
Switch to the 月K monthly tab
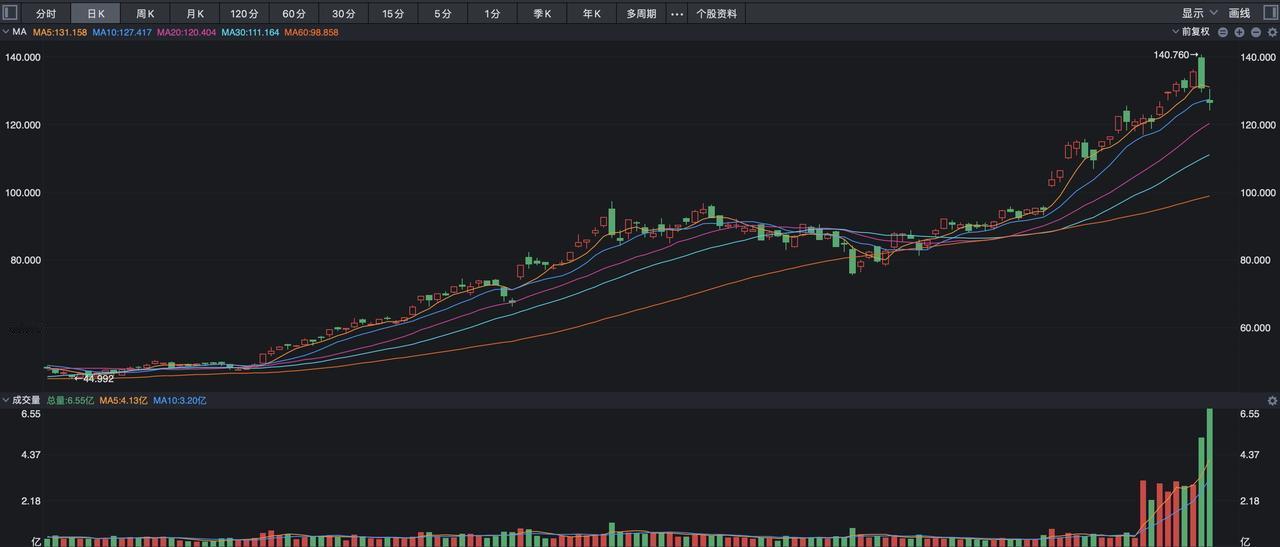[195, 14]
